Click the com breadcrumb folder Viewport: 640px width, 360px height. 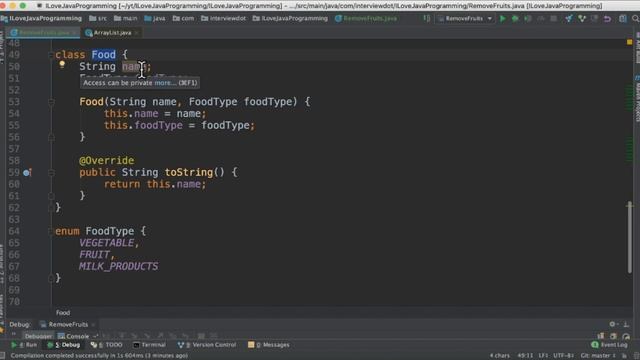(183, 18)
